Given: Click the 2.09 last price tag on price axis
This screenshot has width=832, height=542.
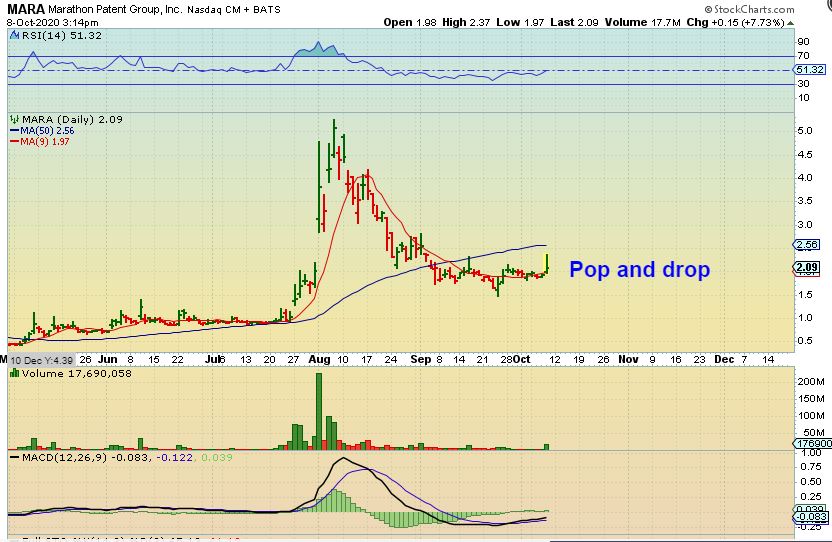Looking at the screenshot, I should tap(808, 268).
